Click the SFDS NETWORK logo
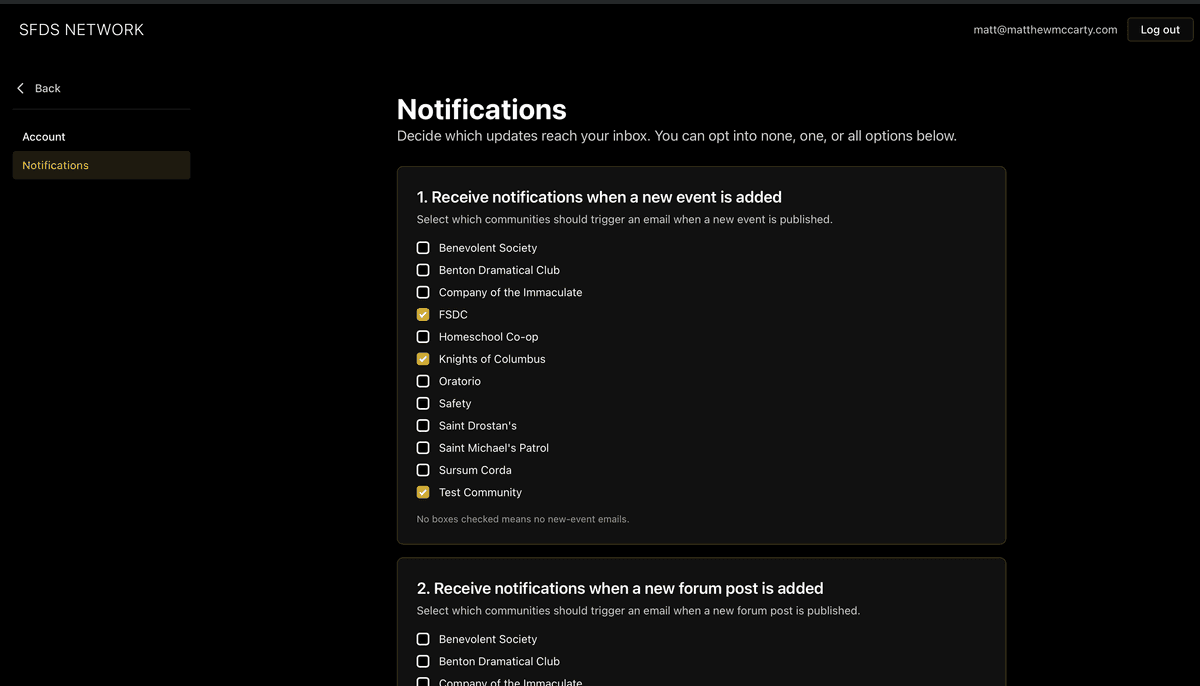The image size is (1200, 686). [x=81, y=29]
